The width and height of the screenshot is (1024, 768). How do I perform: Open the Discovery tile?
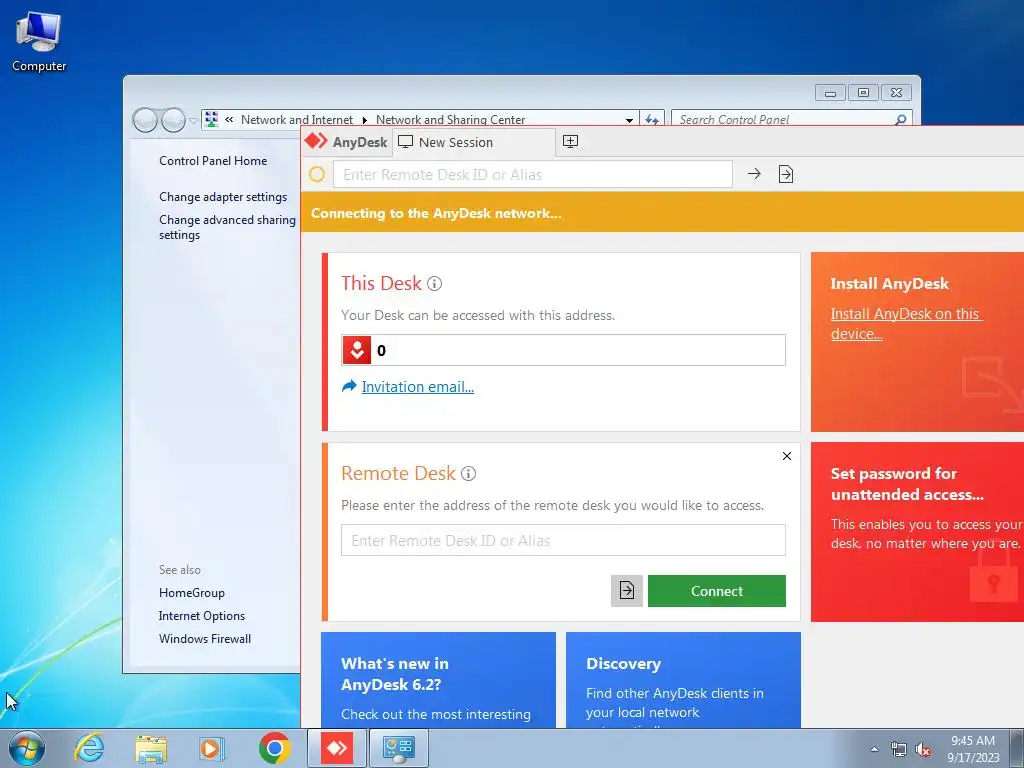[683, 680]
